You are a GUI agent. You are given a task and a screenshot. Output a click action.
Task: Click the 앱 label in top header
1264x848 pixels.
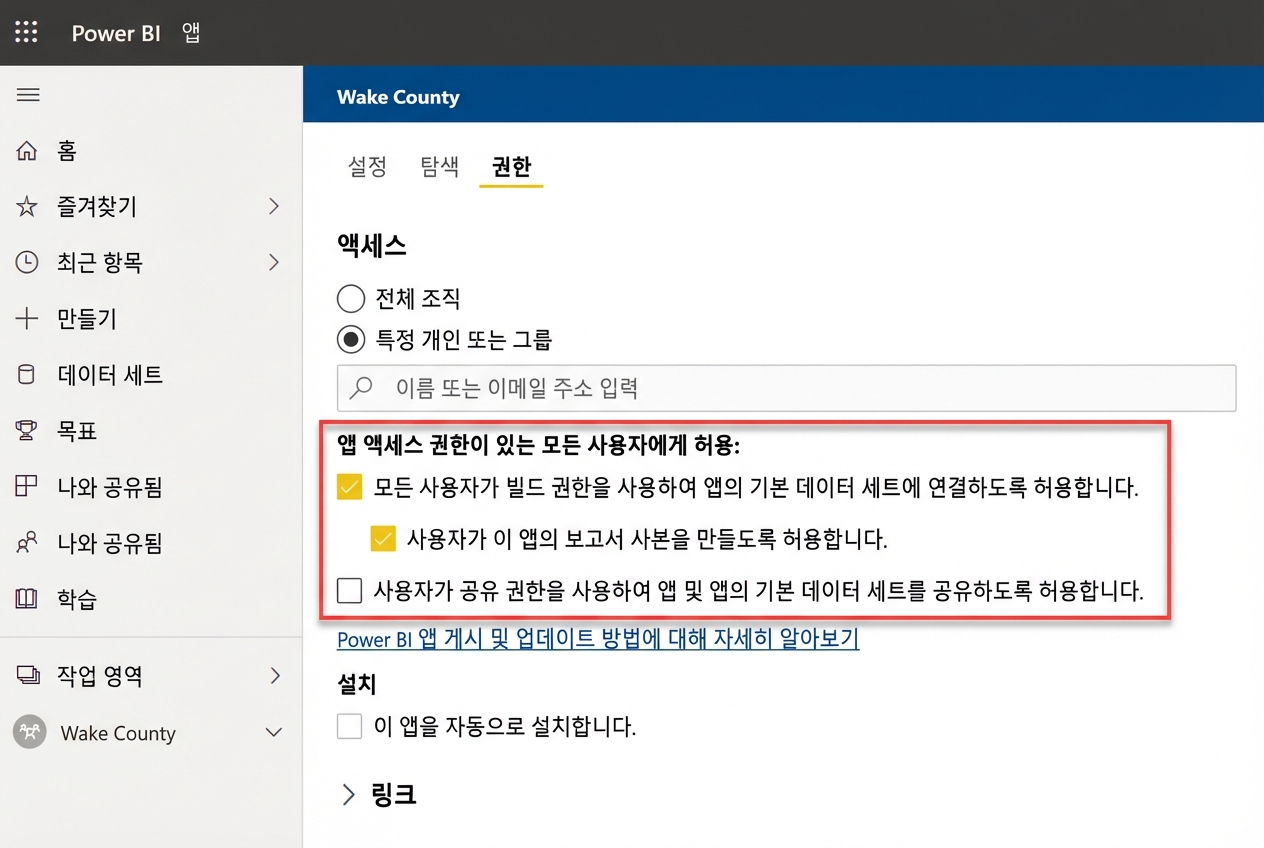[191, 33]
